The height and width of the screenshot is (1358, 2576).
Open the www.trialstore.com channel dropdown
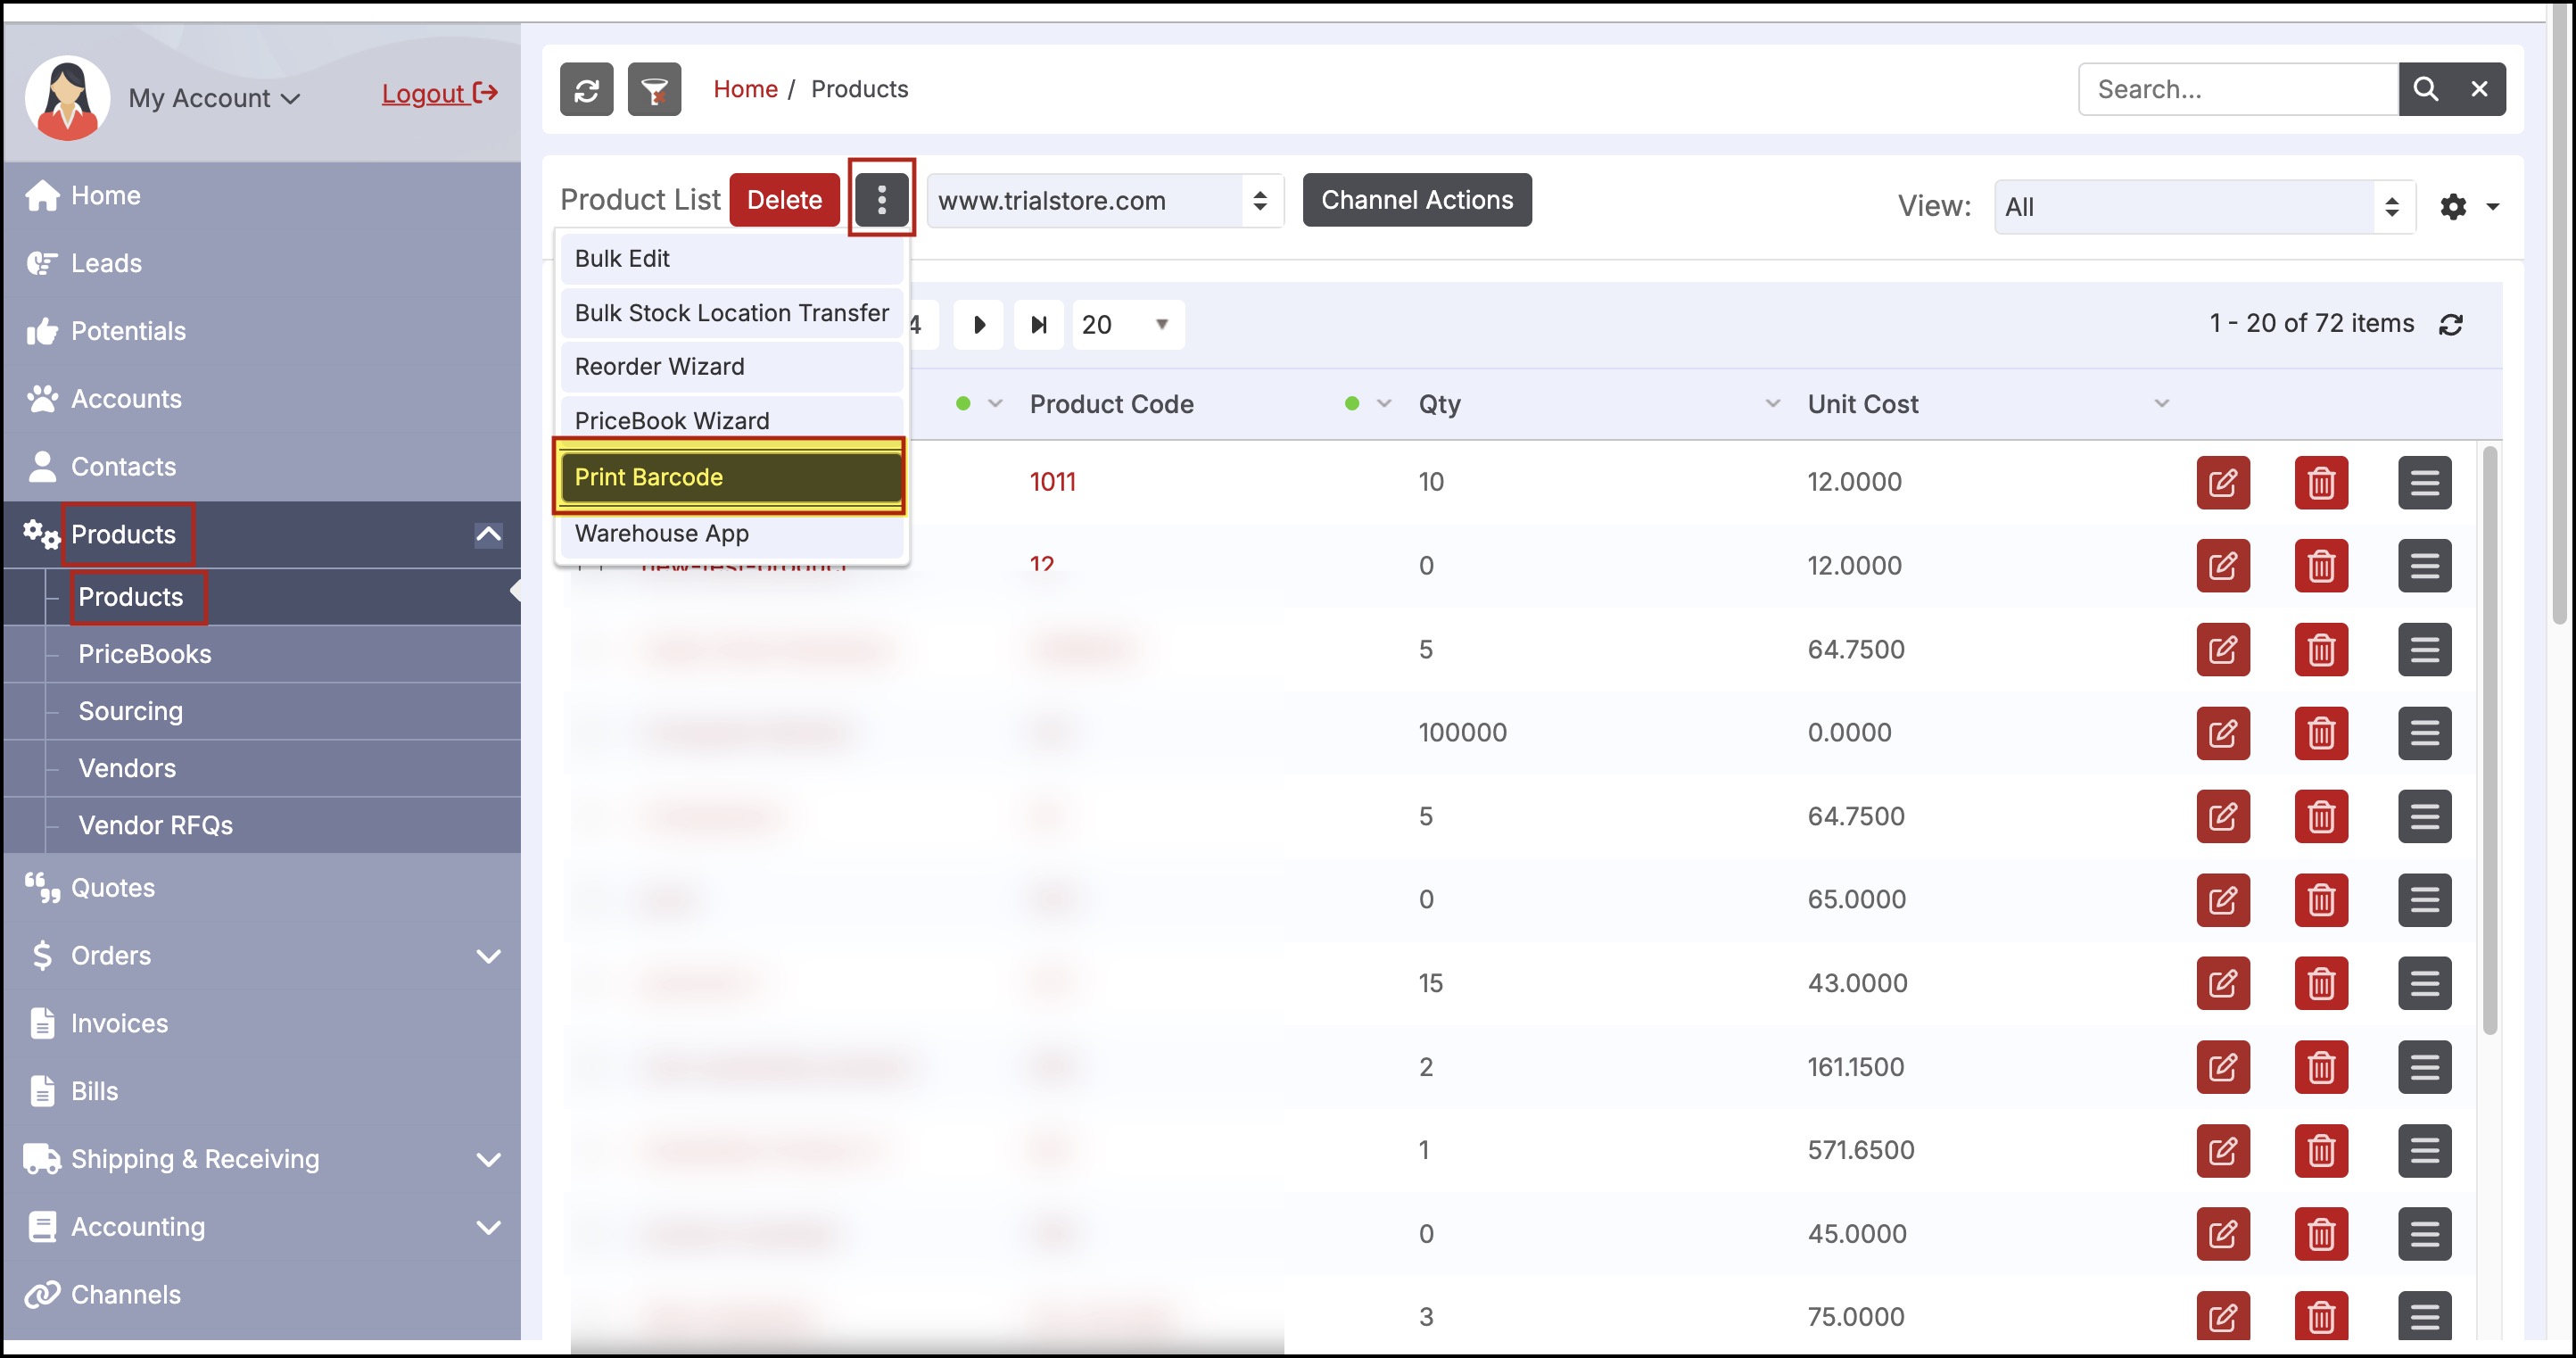[x=1103, y=201]
